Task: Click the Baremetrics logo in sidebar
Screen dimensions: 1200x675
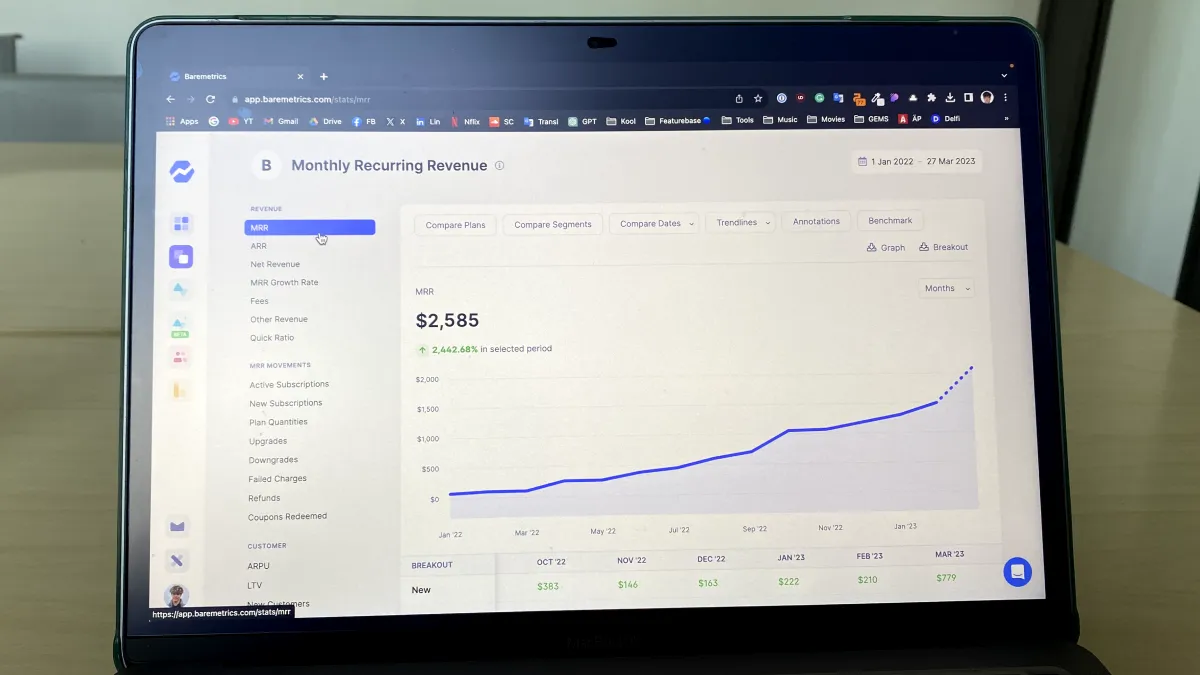Action: pyautogui.click(x=181, y=172)
